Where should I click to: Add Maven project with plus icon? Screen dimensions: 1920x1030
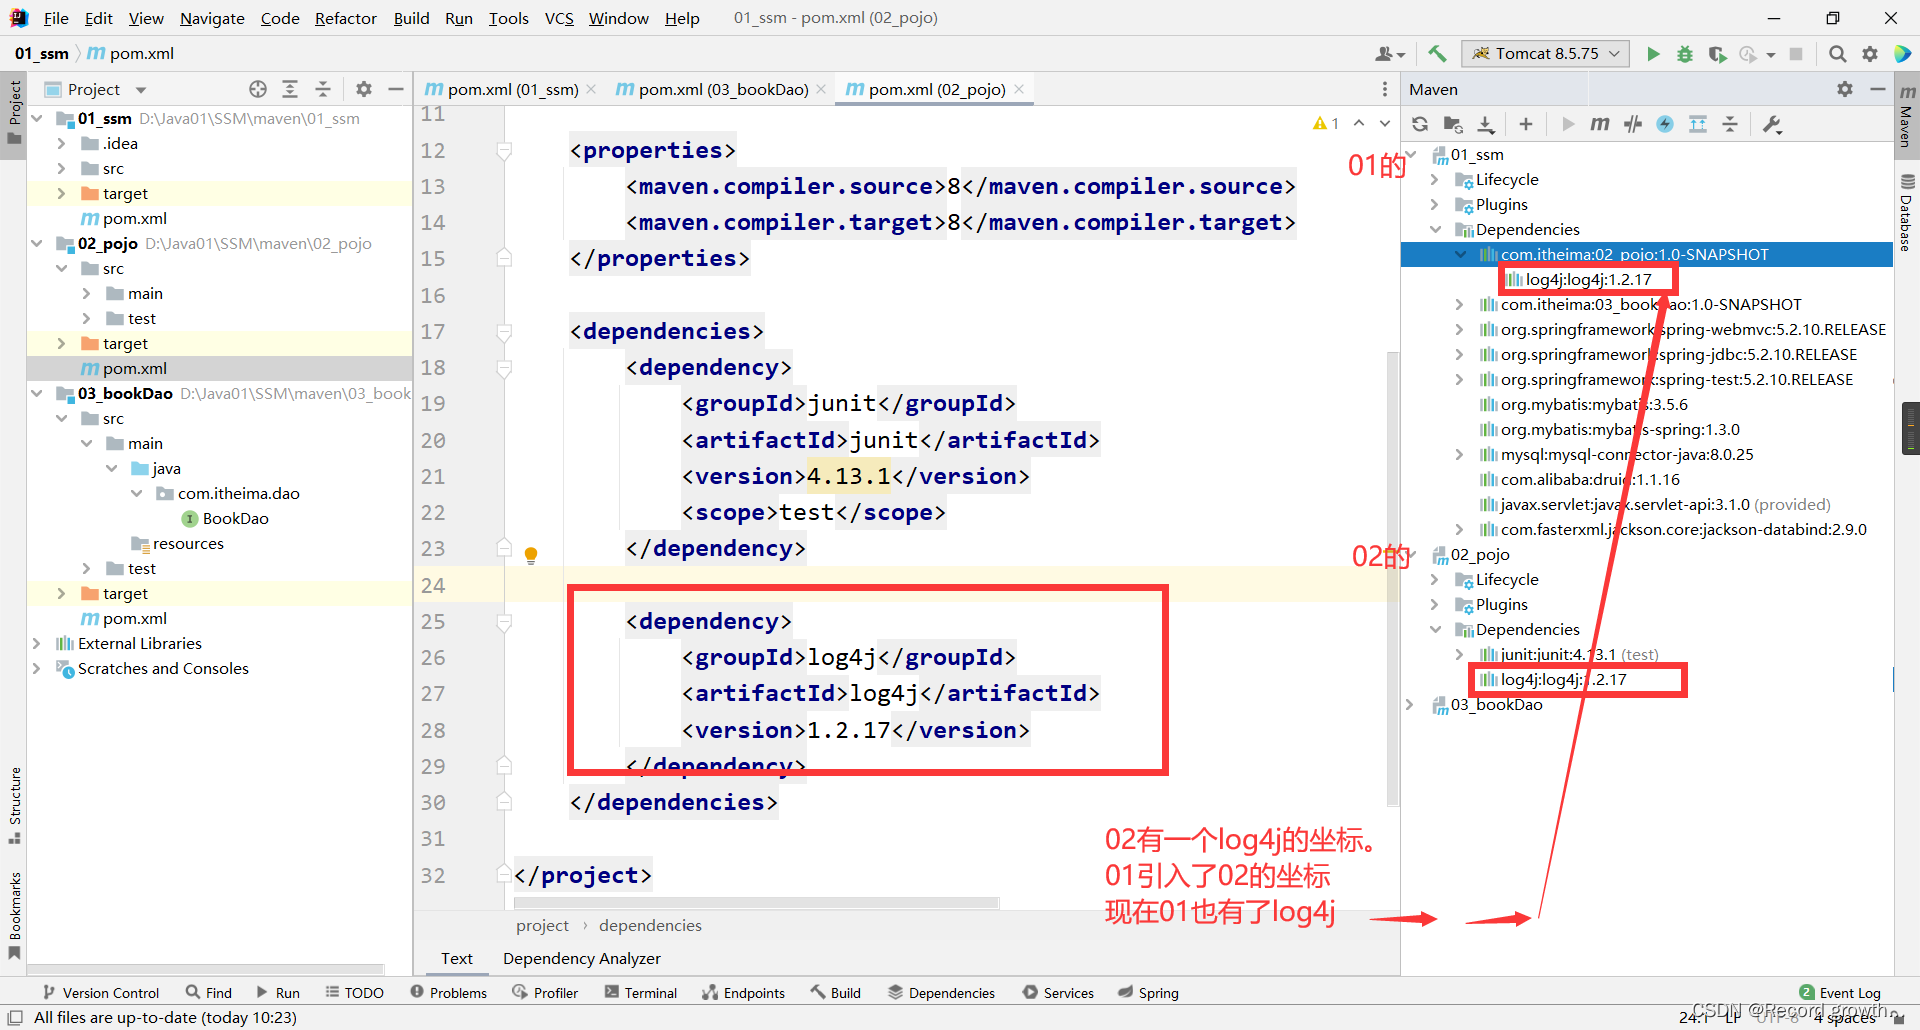tap(1525, 124)
